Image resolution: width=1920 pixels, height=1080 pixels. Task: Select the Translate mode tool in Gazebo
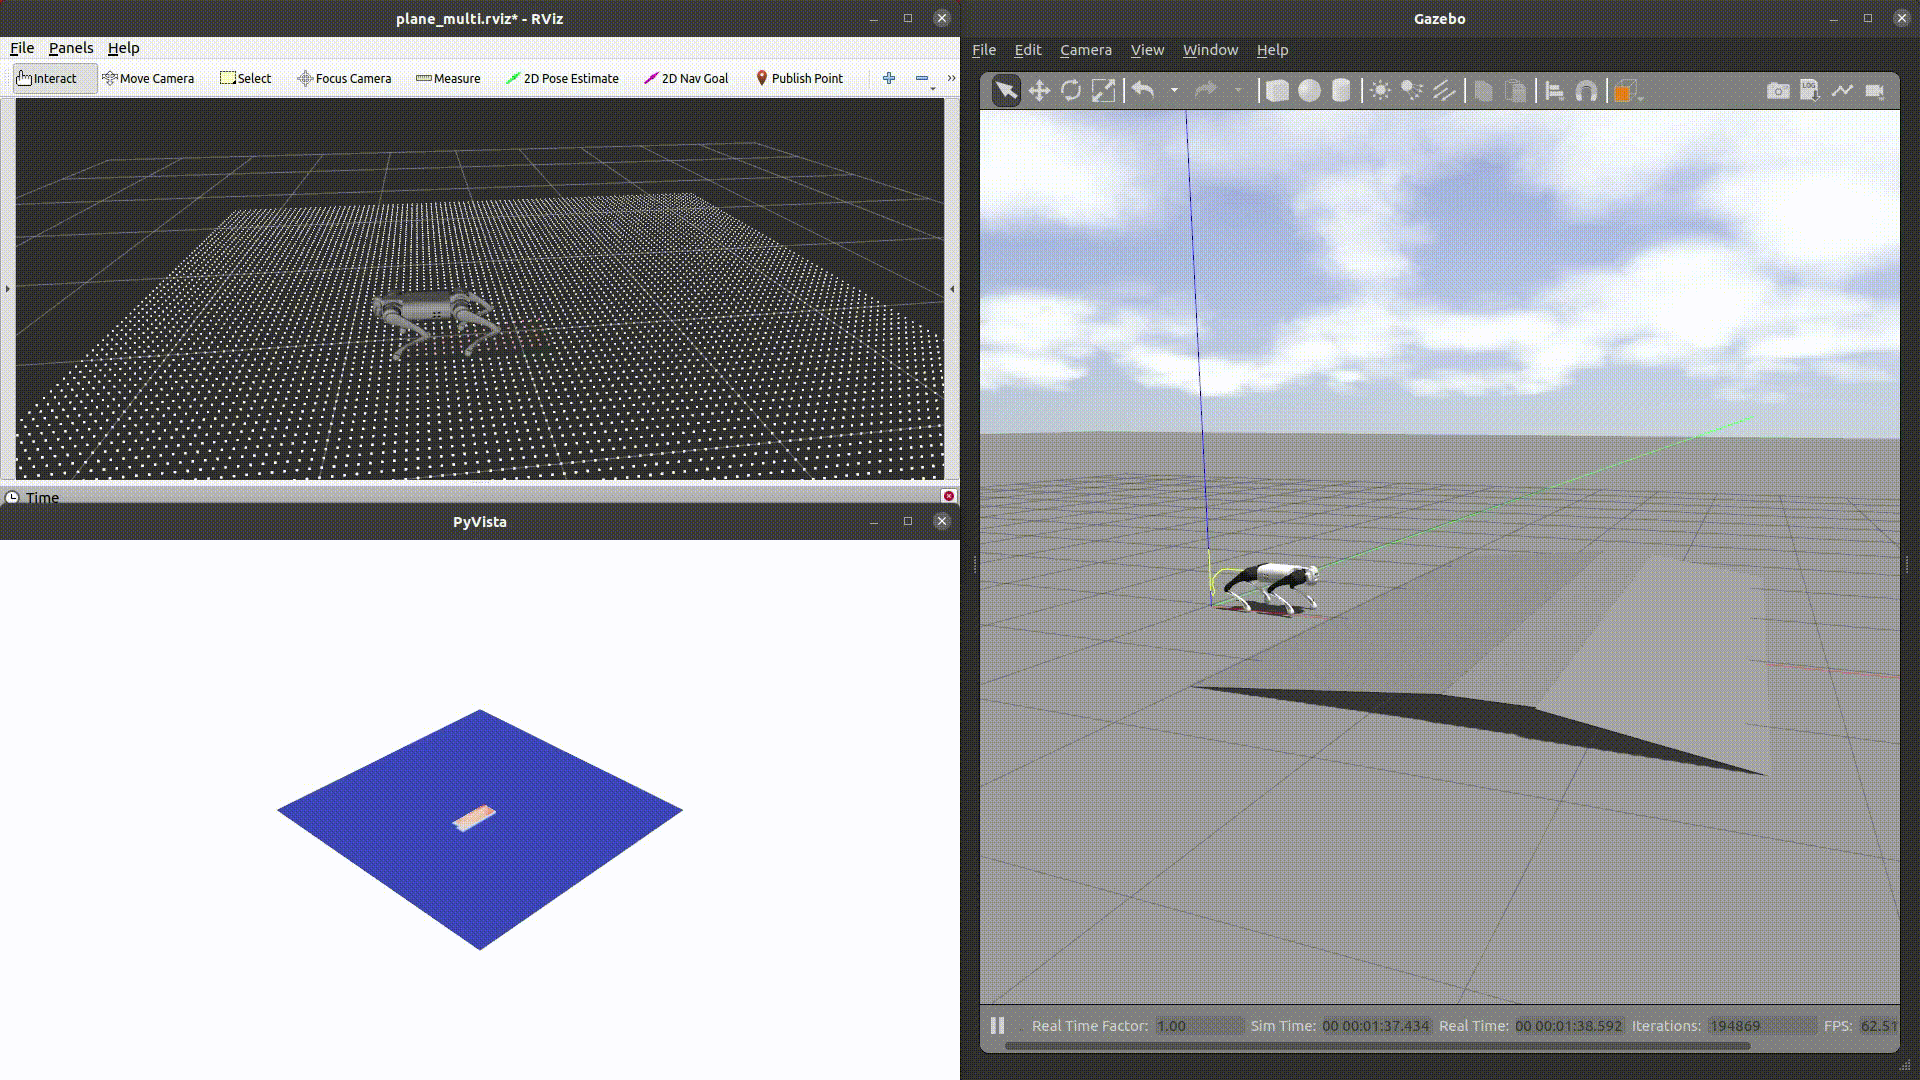[x=1039, y=90]
